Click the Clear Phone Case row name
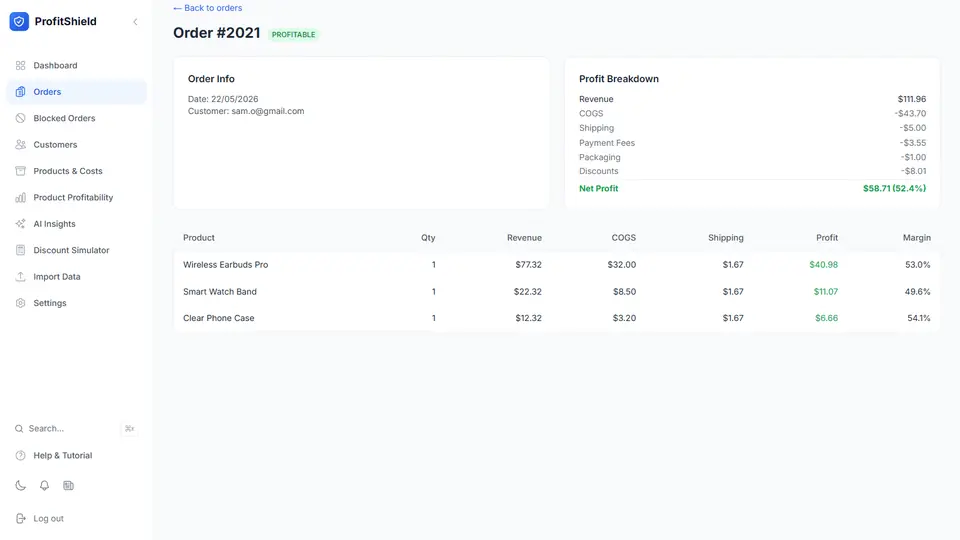This screenshot has height=540, width=960. [219, 318]
